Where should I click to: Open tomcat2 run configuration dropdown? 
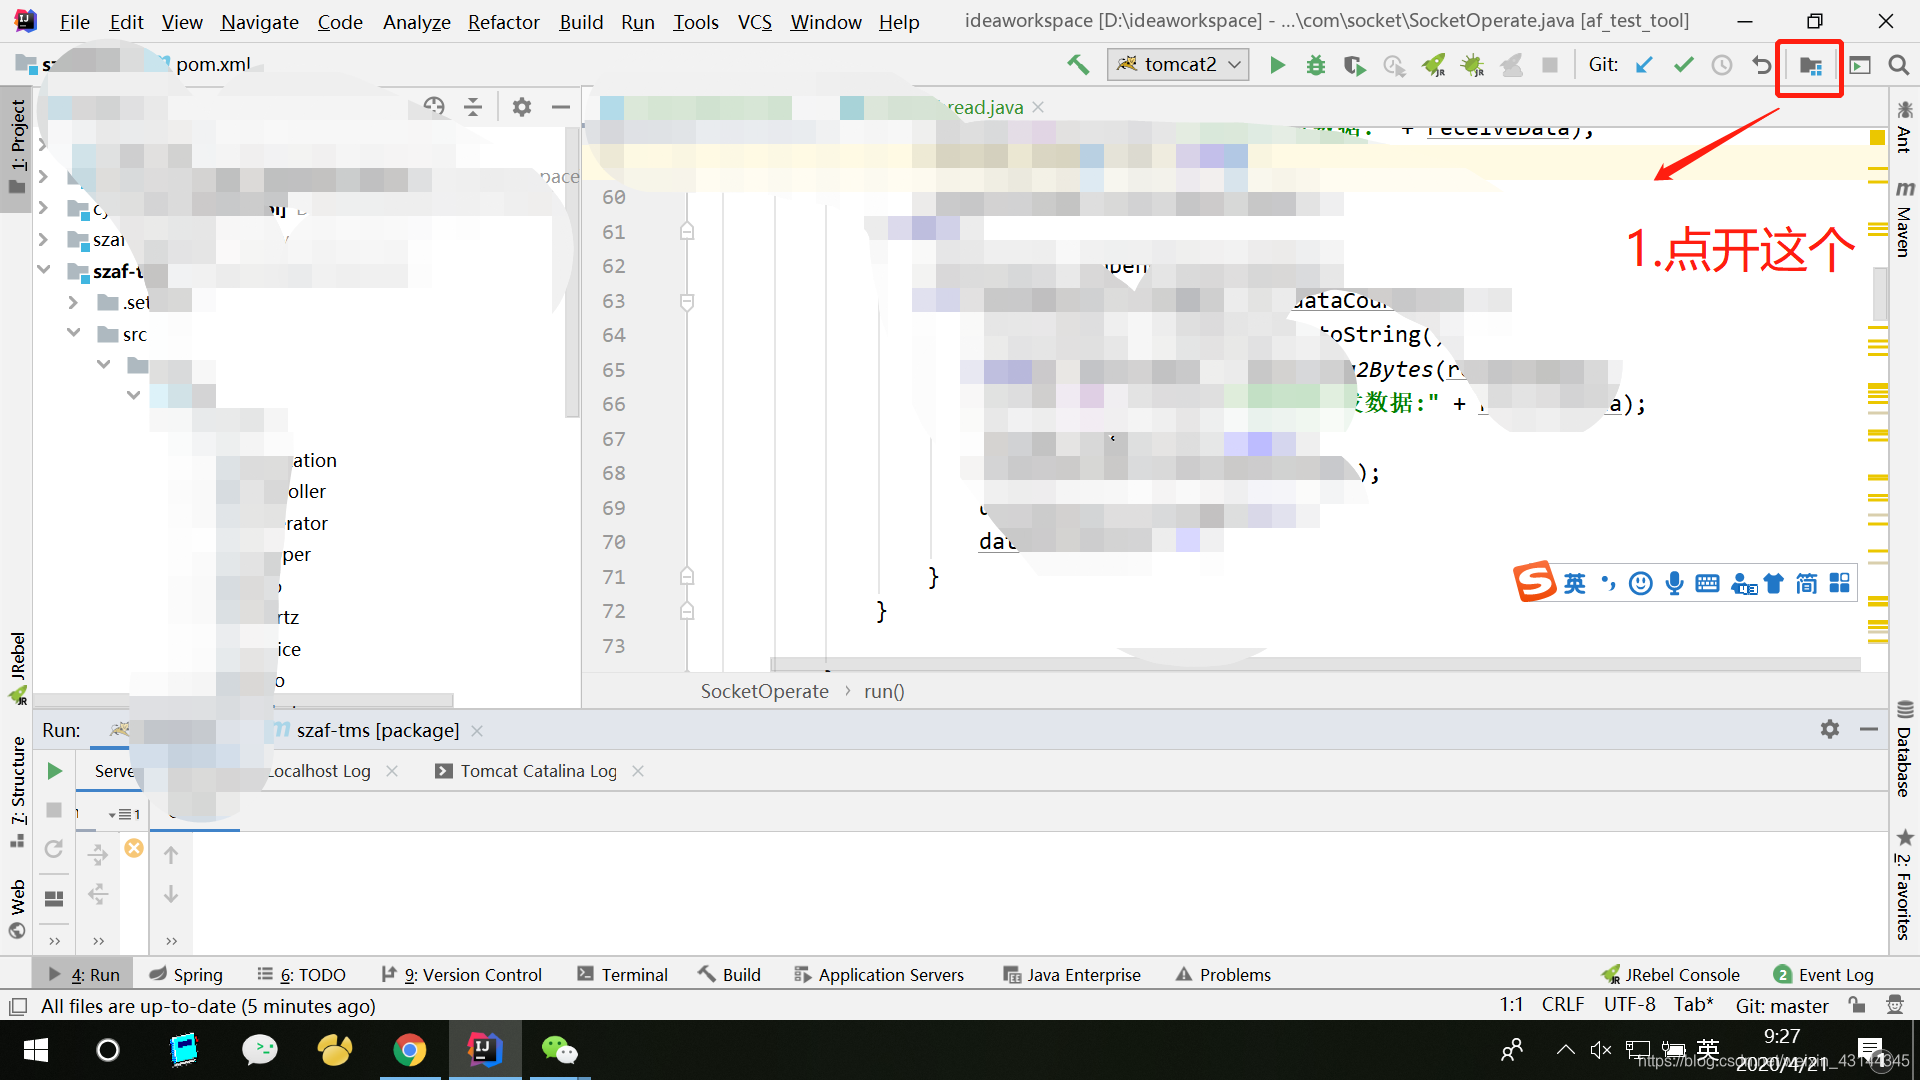[1178, 64]
